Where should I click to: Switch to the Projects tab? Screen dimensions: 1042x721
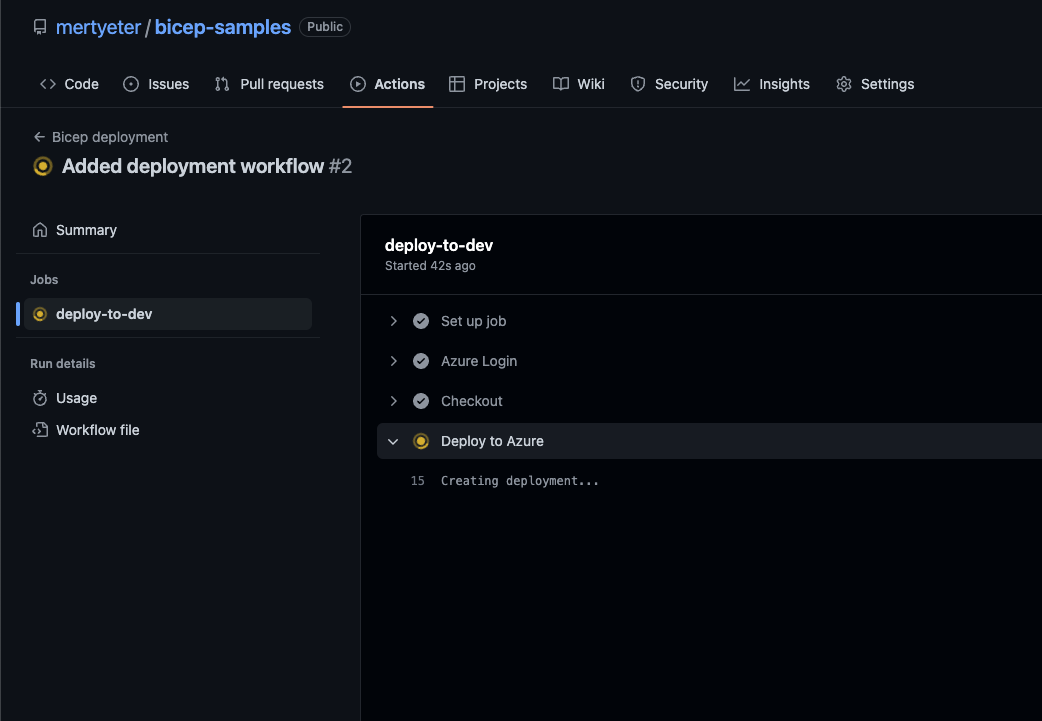click(488, 84)
